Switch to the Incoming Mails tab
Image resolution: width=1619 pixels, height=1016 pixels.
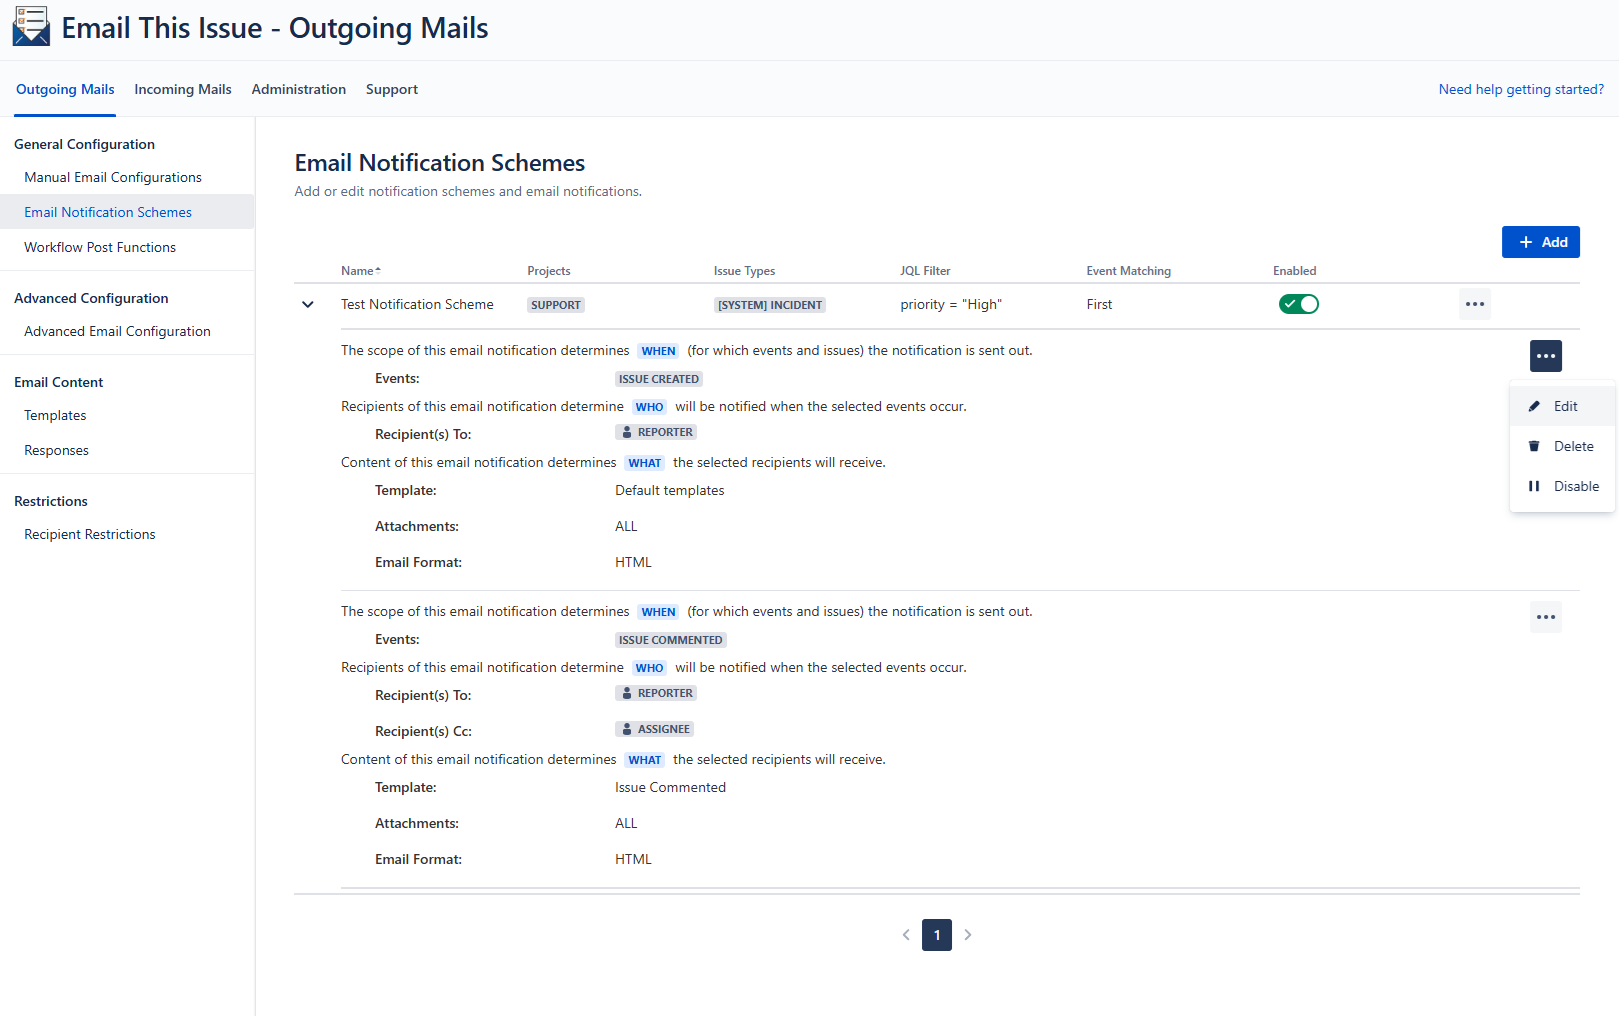(x=183, y=89)
